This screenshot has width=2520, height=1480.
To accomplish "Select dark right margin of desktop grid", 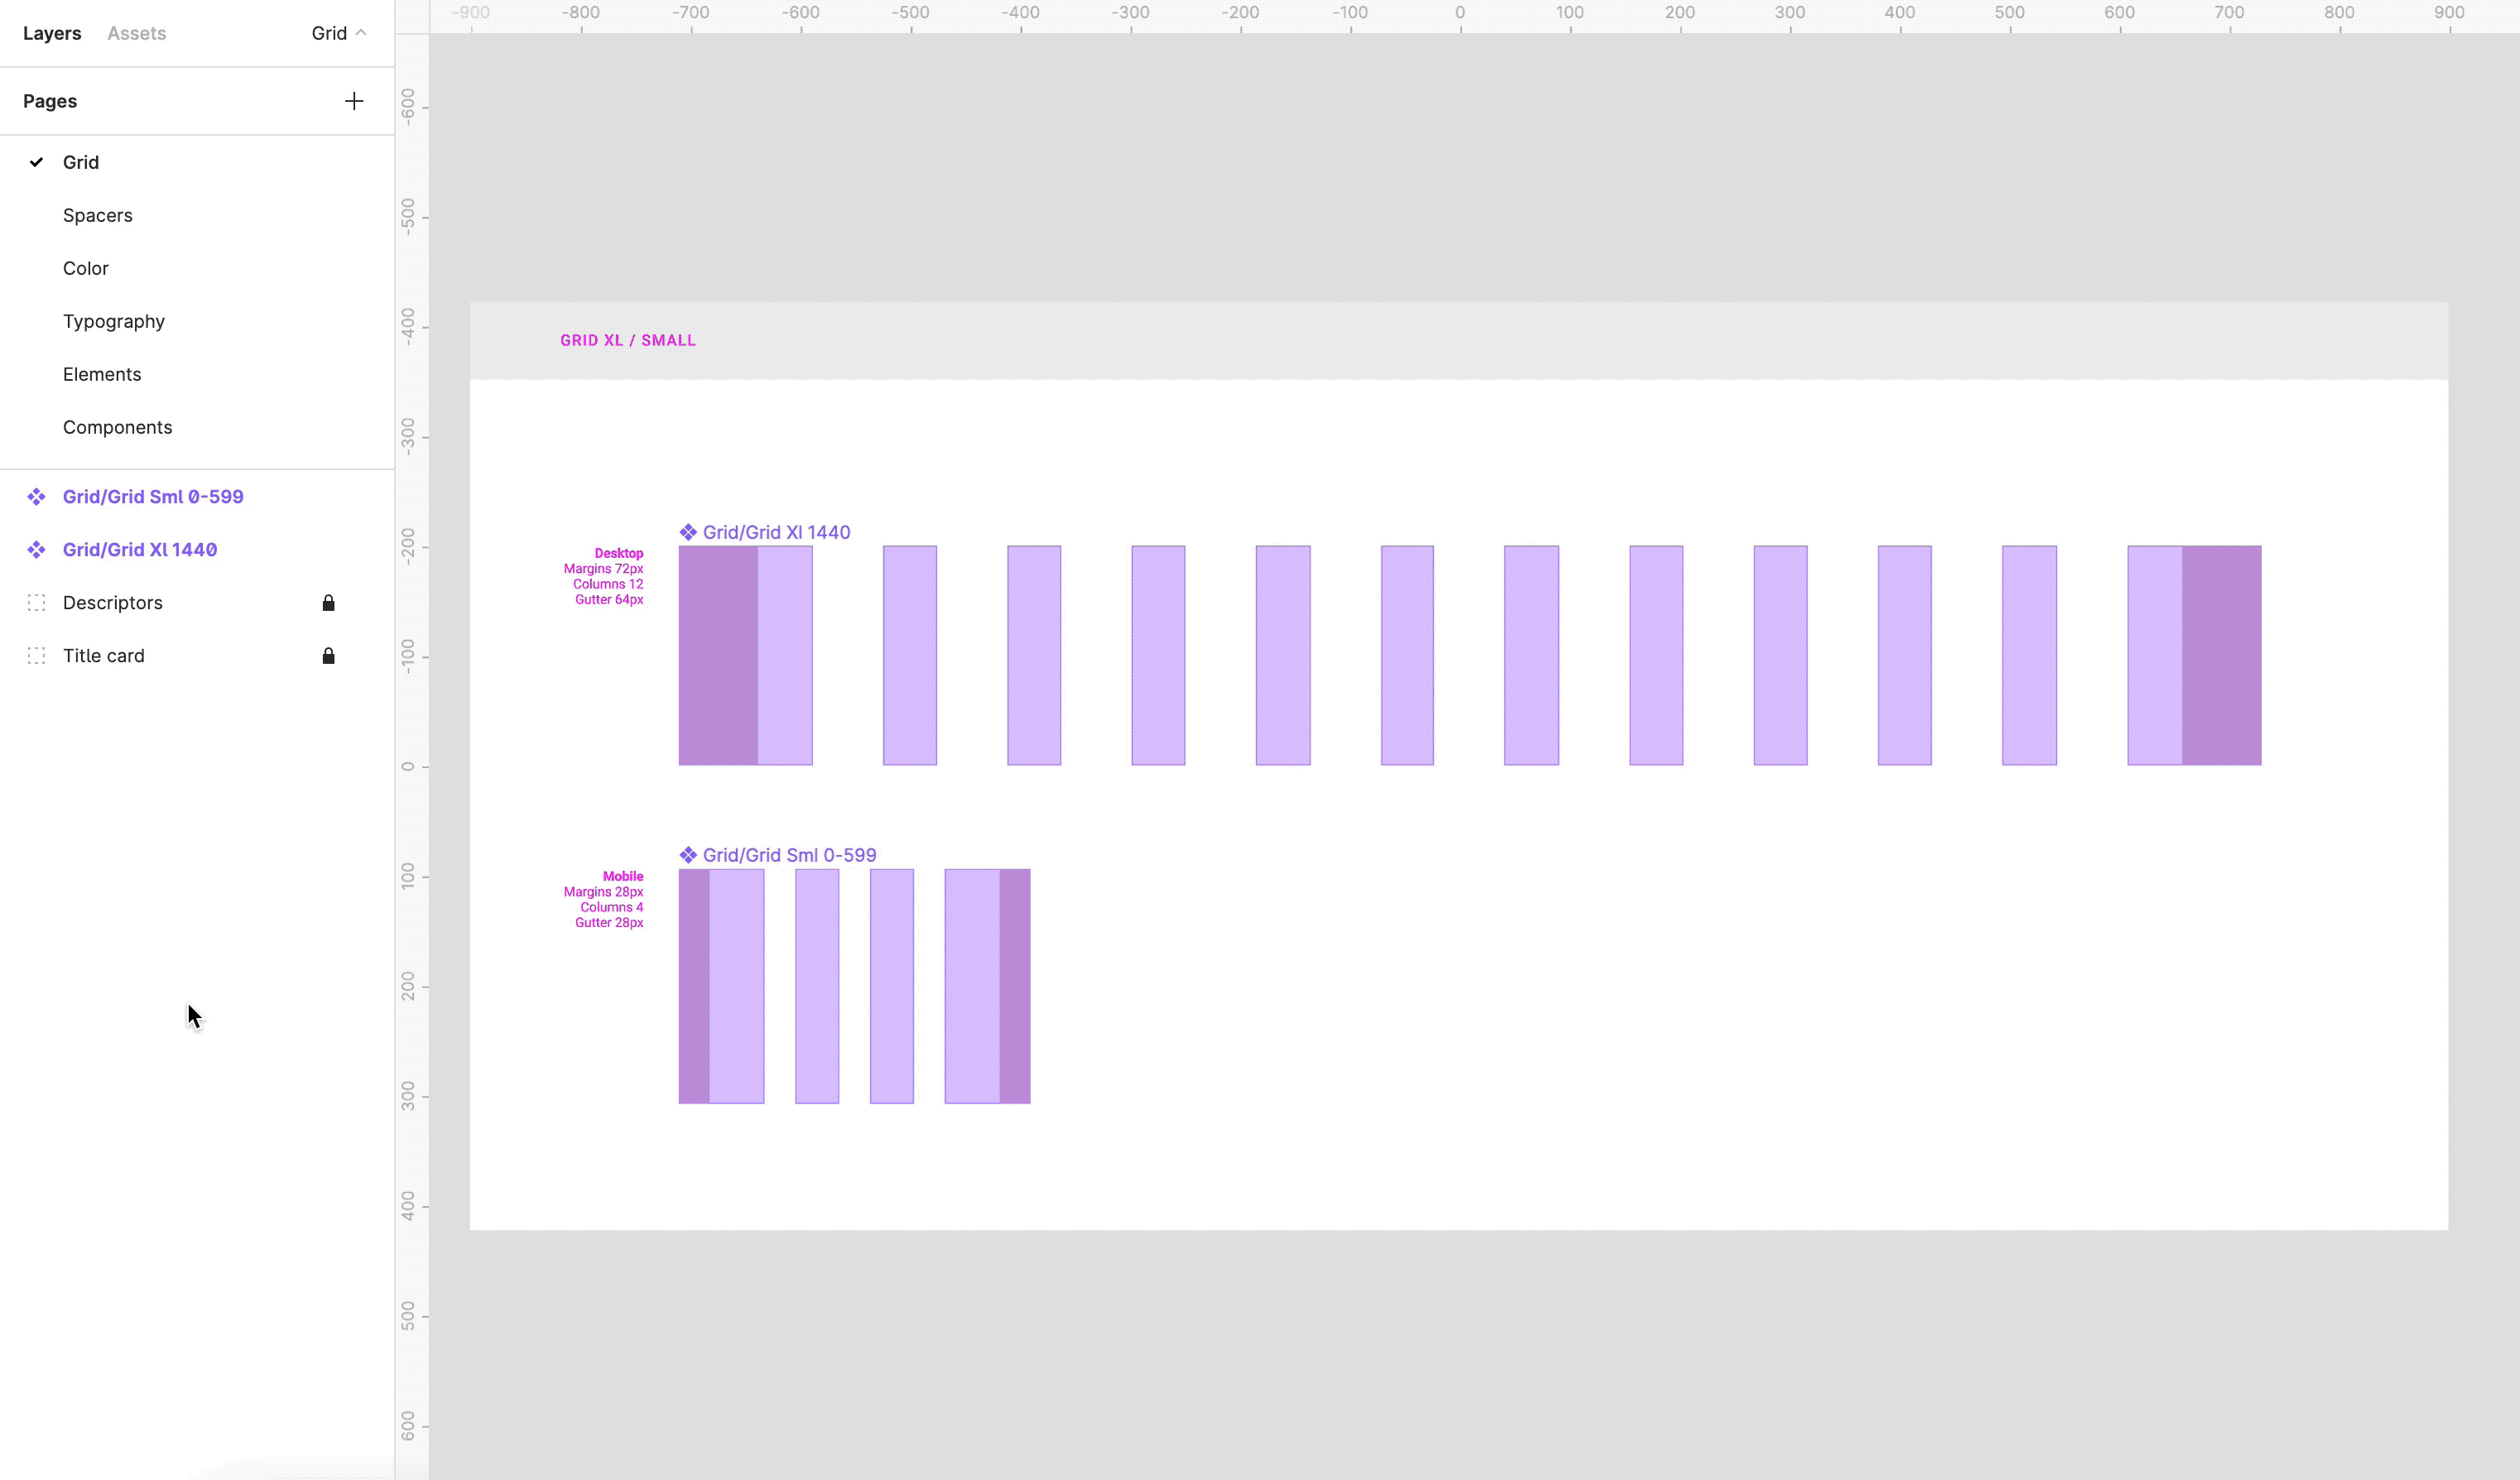I will click(2221, 655).
